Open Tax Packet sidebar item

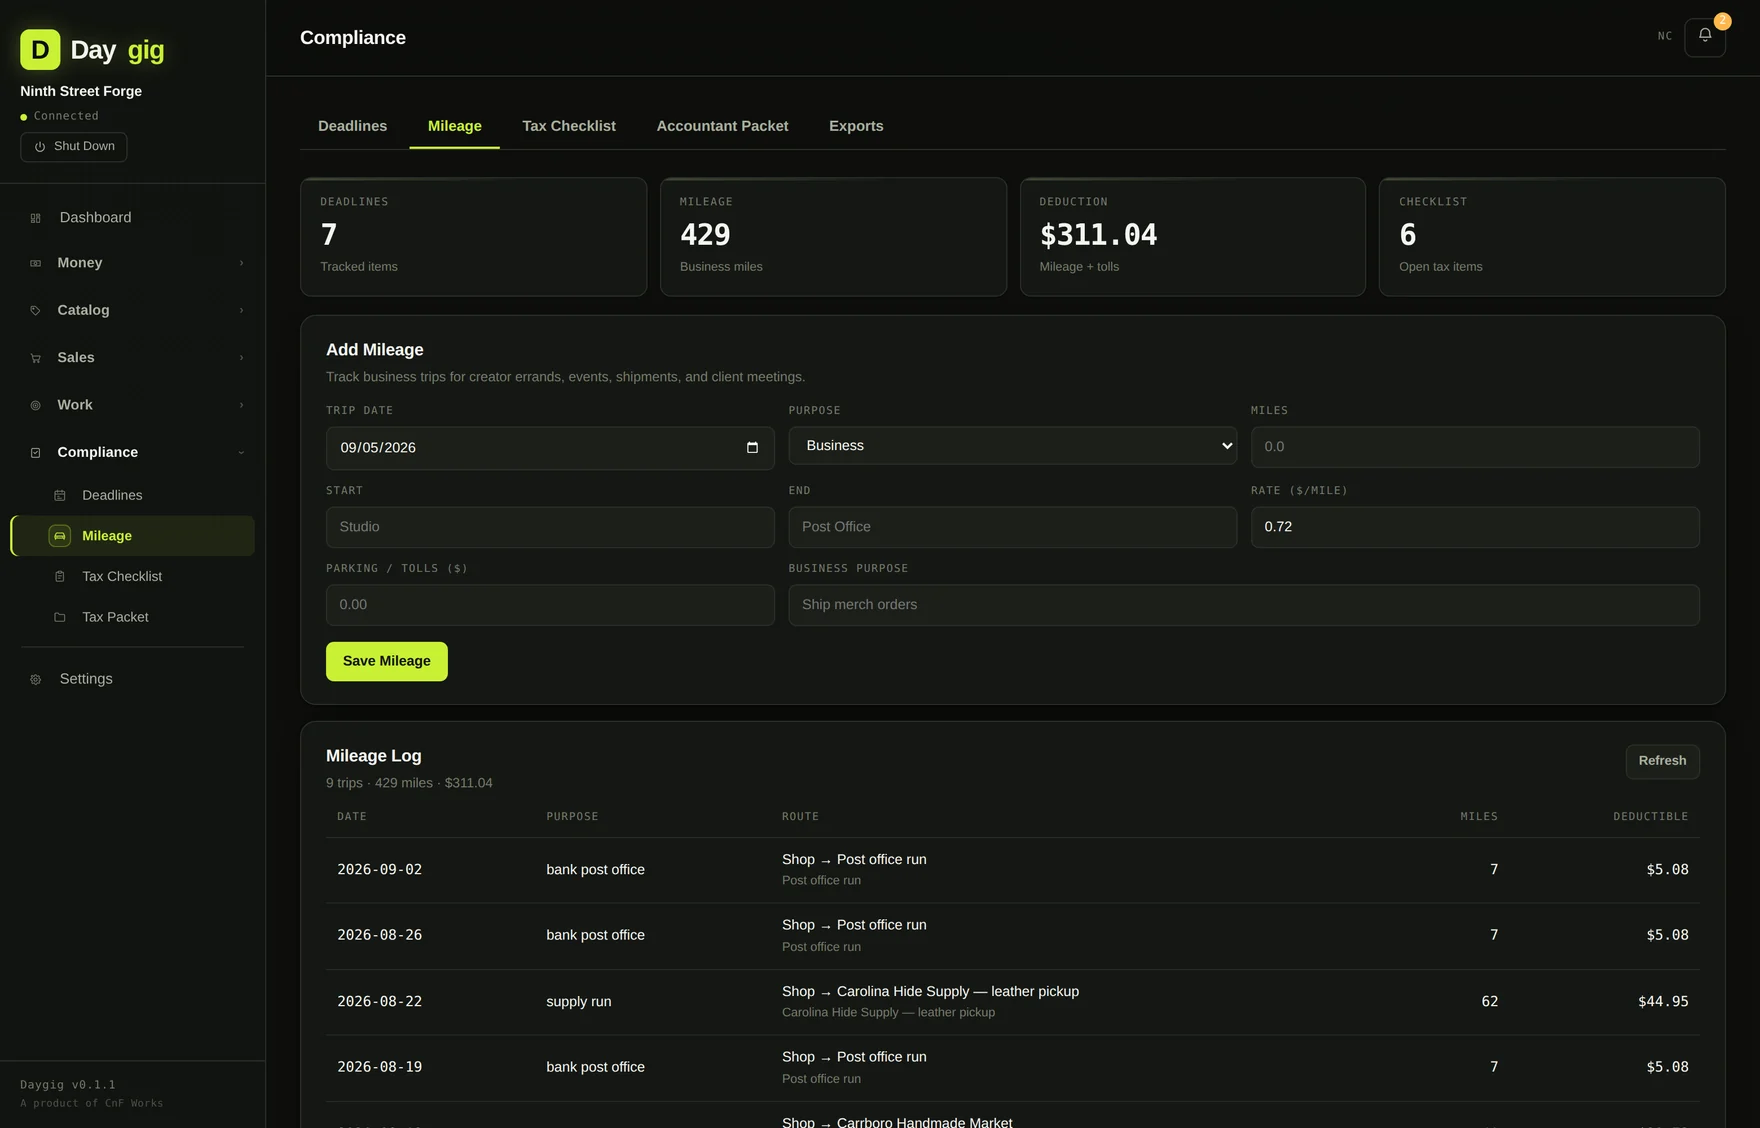tap(132, 617)
